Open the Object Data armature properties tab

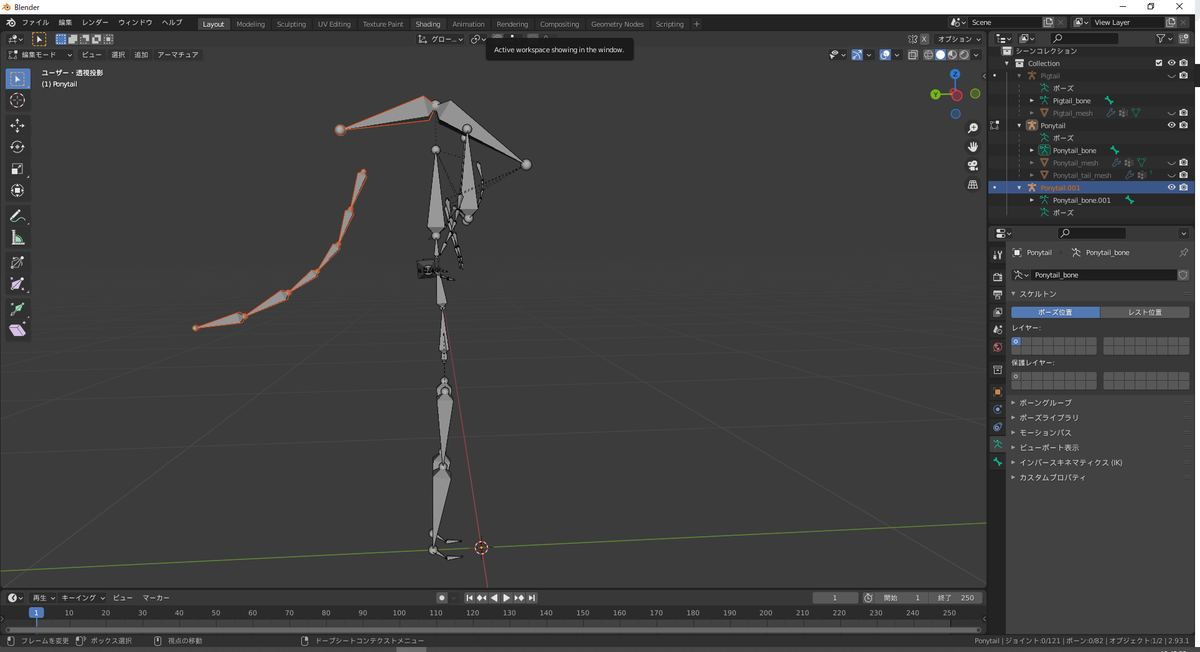(x=997, y=444)
